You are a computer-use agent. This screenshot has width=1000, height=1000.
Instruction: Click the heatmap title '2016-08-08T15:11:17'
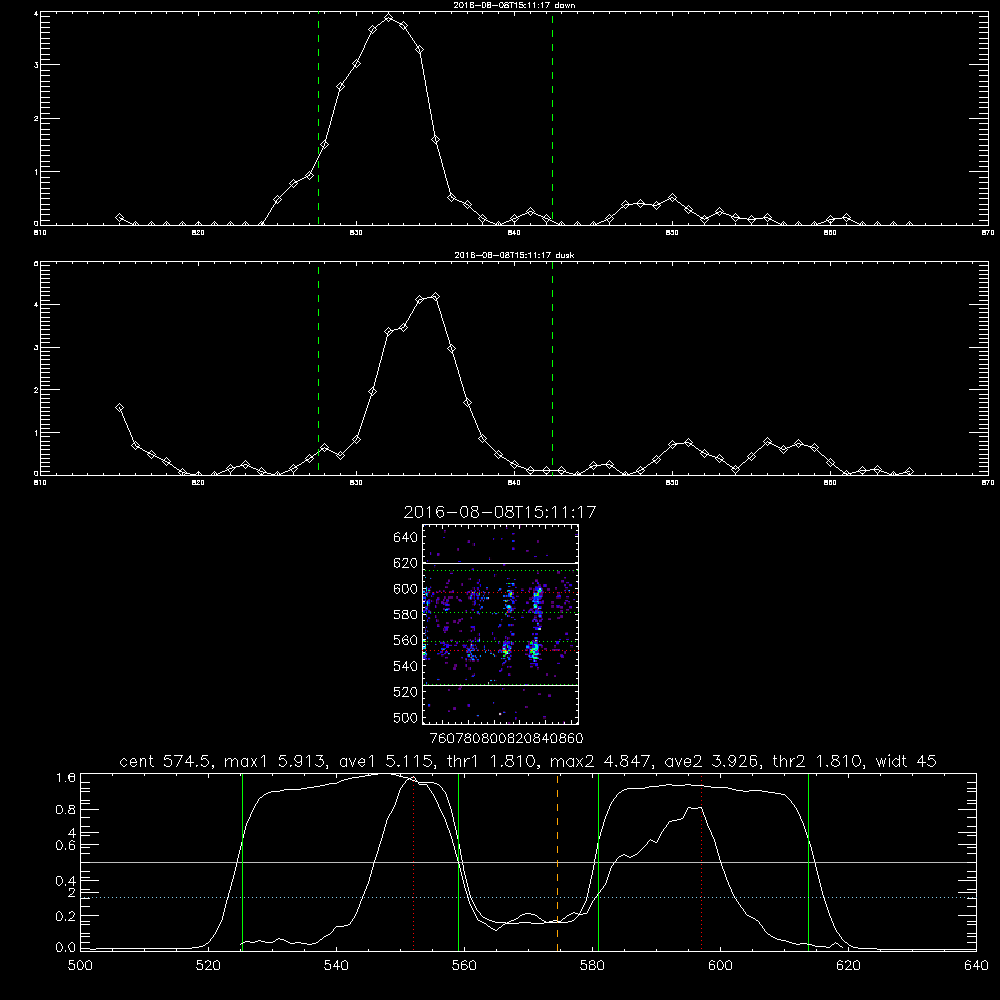click(500, 512)
